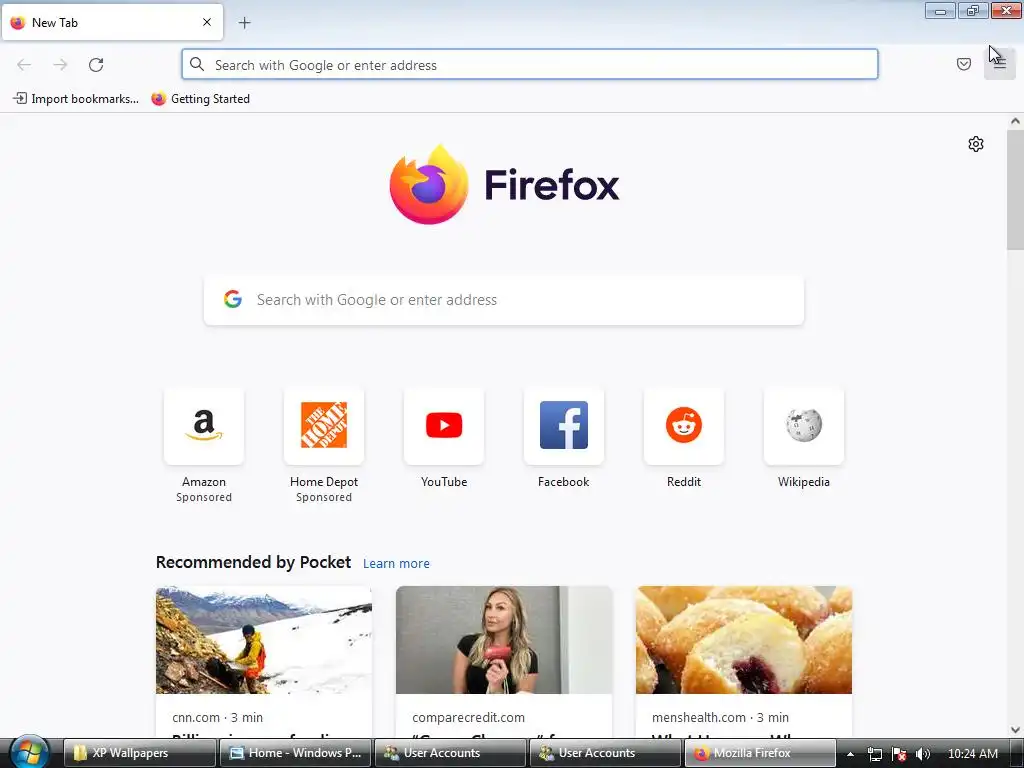This screenshot has height=768, width=1024.
Task: Click the Recommended by Pocket heading
Action: 253,562
